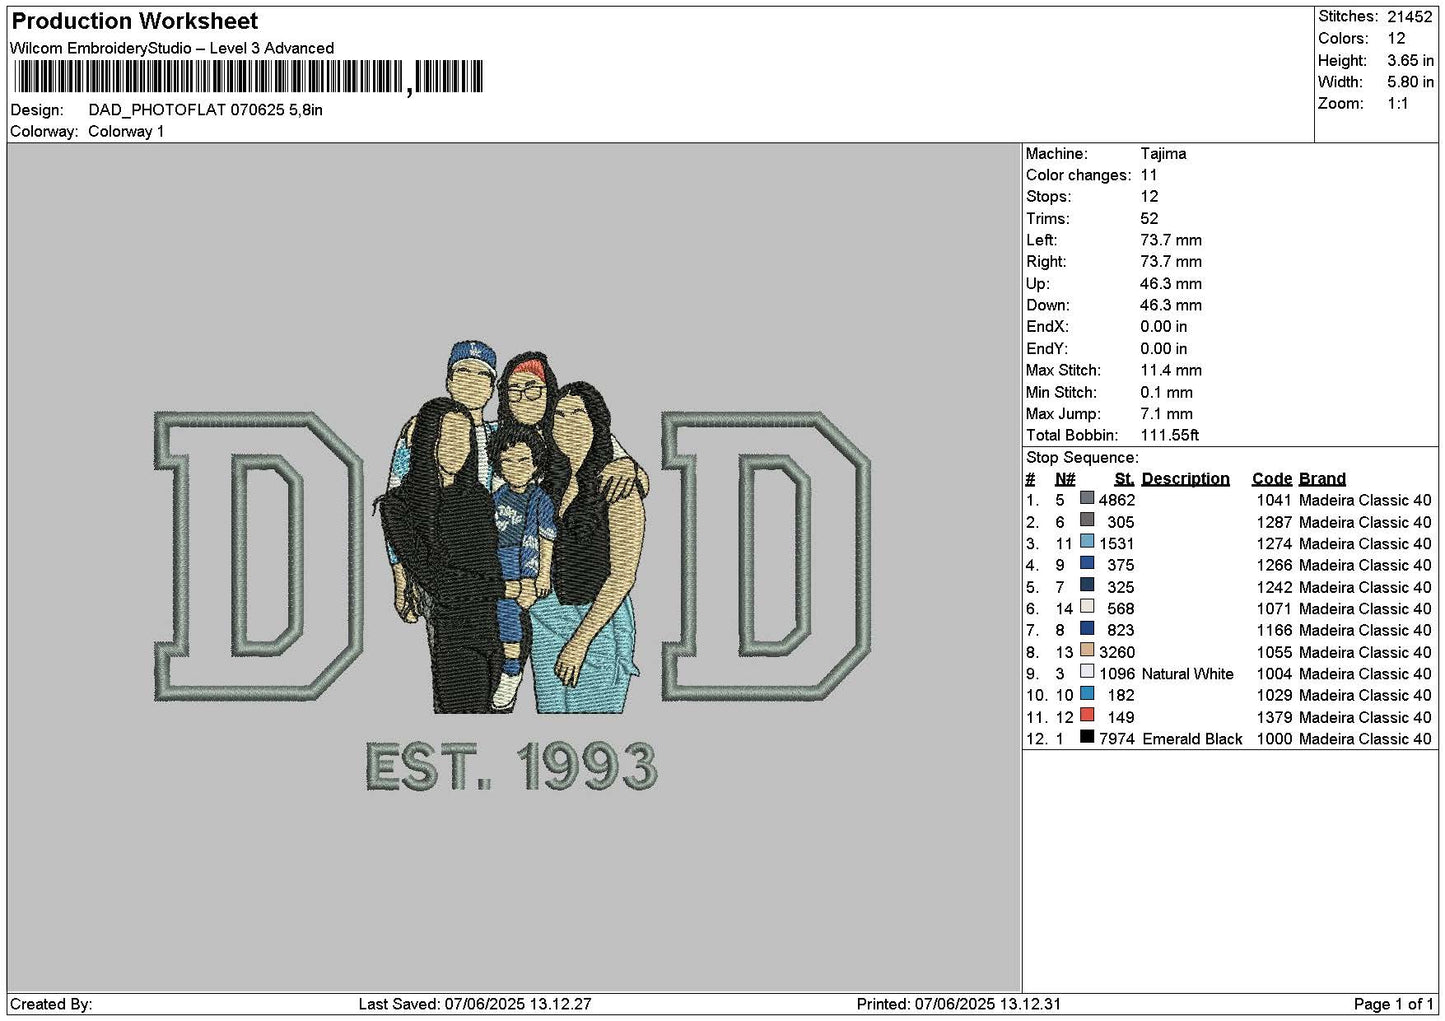Click stitch count 4862 in stop 1

1117,500
